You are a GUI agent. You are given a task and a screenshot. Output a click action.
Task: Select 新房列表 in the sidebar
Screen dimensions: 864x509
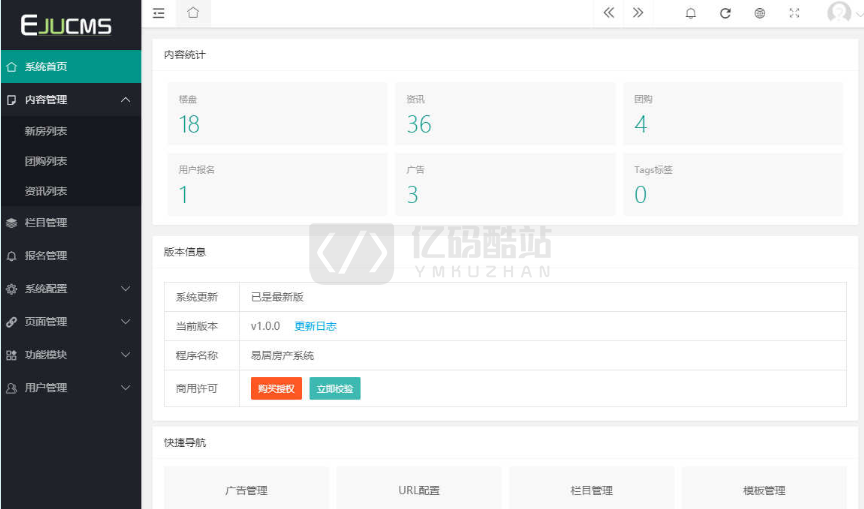tap(46, 131)
